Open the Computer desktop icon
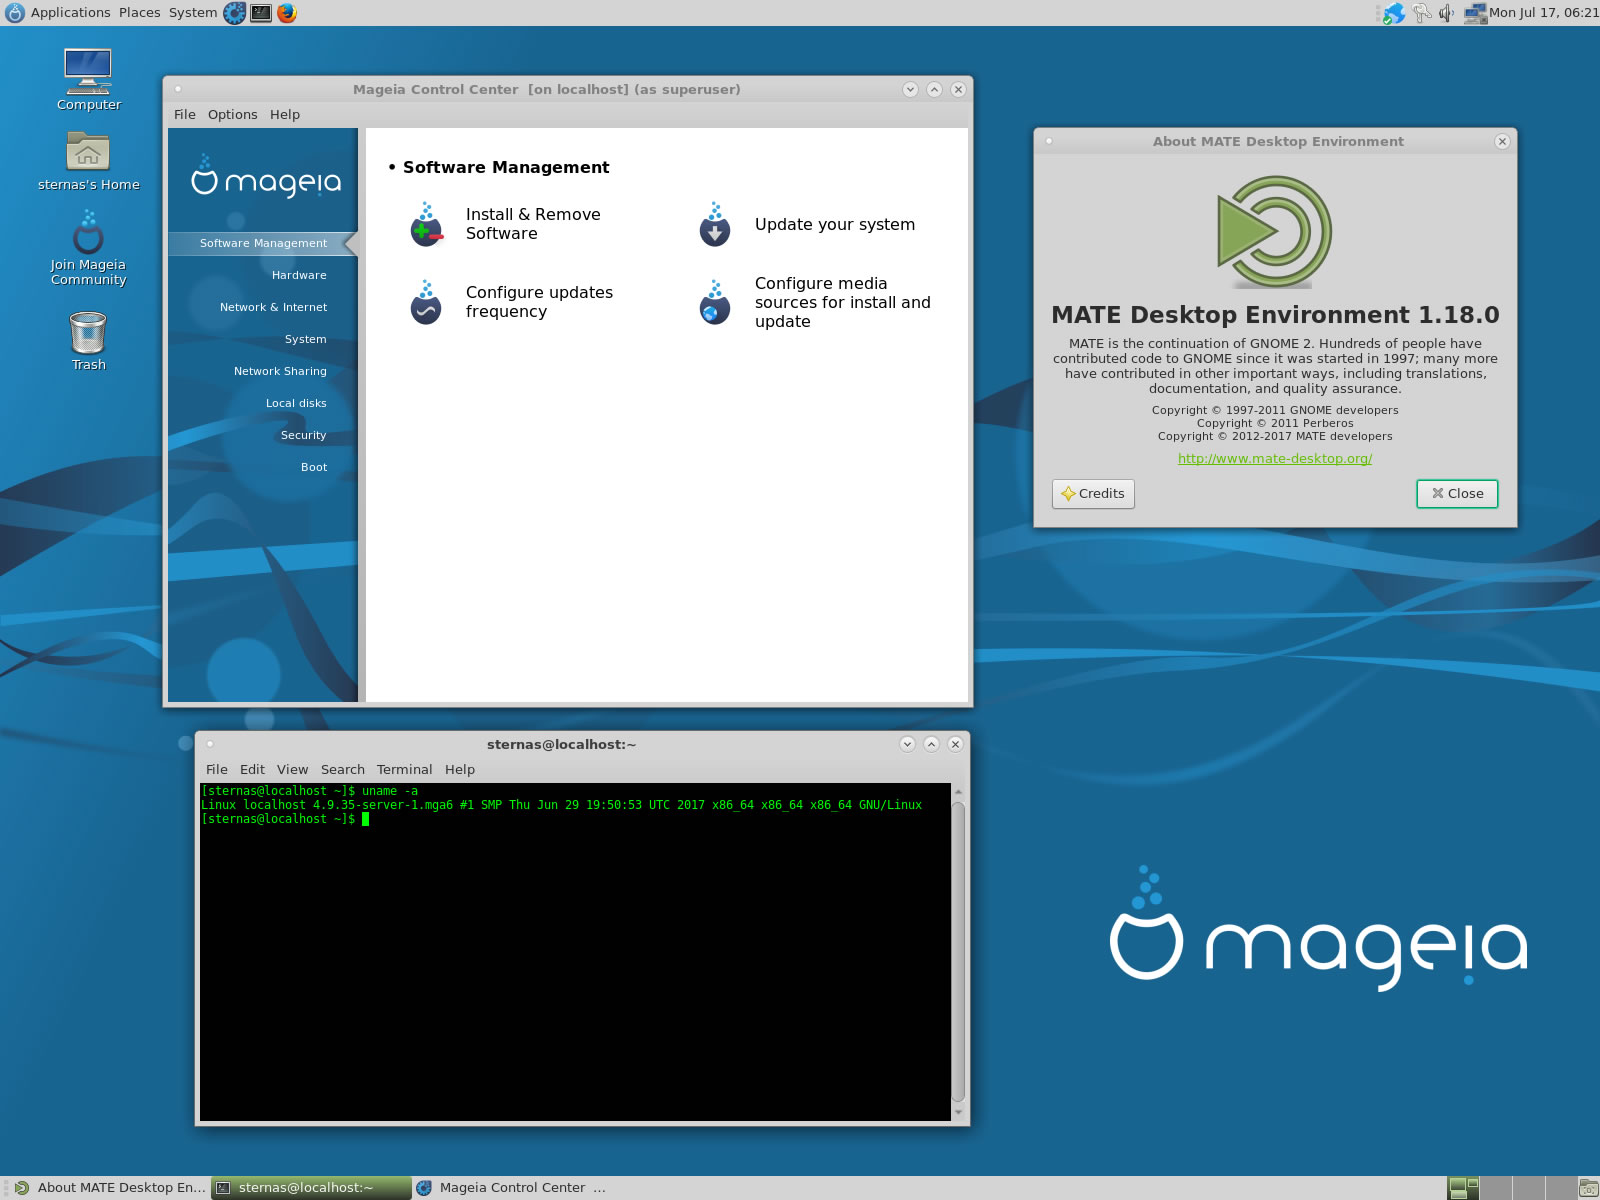 (x=88, y=71)
